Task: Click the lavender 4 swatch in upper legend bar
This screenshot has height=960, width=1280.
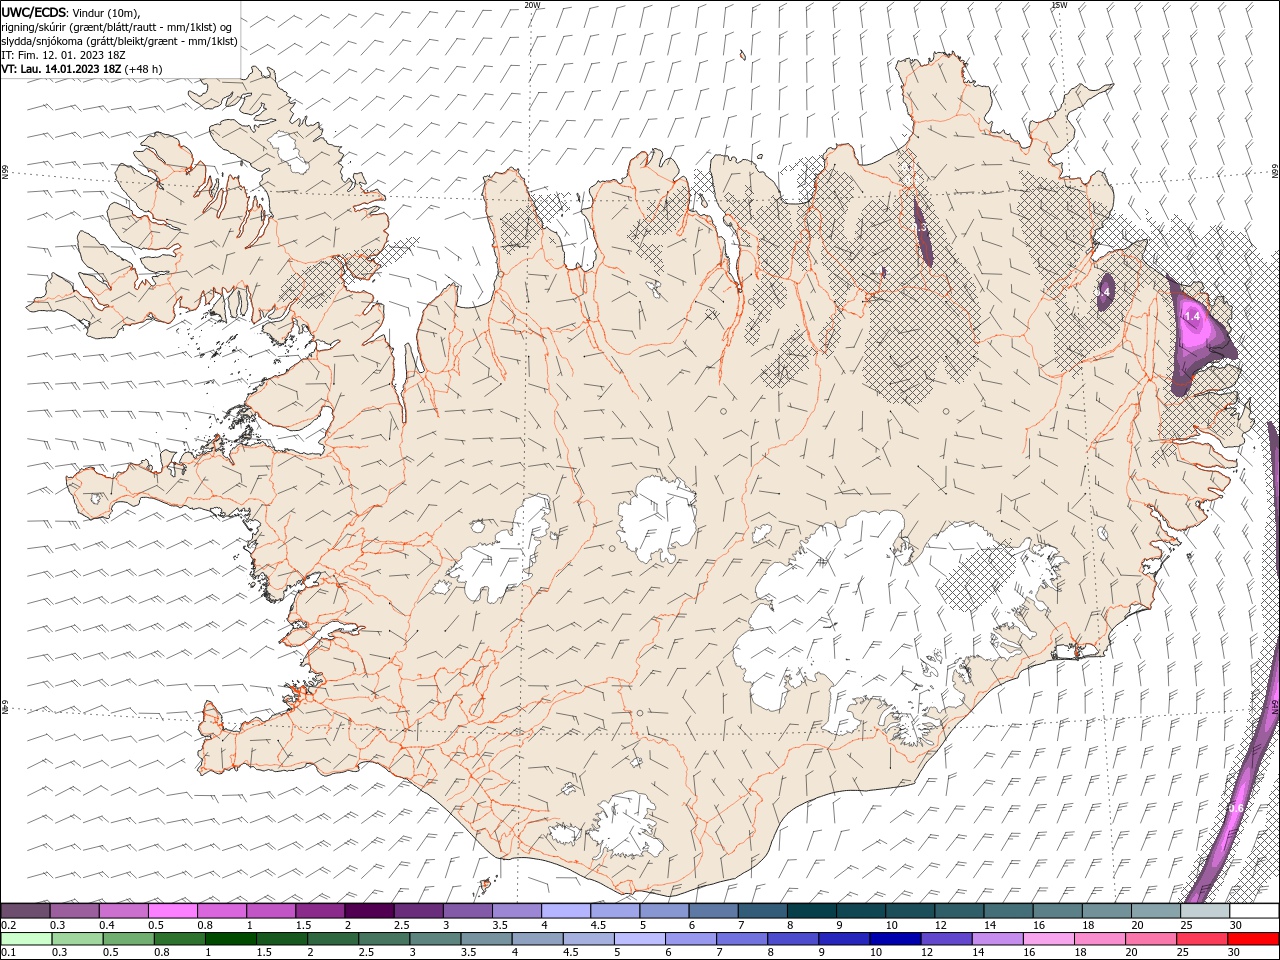Action: 566,911
